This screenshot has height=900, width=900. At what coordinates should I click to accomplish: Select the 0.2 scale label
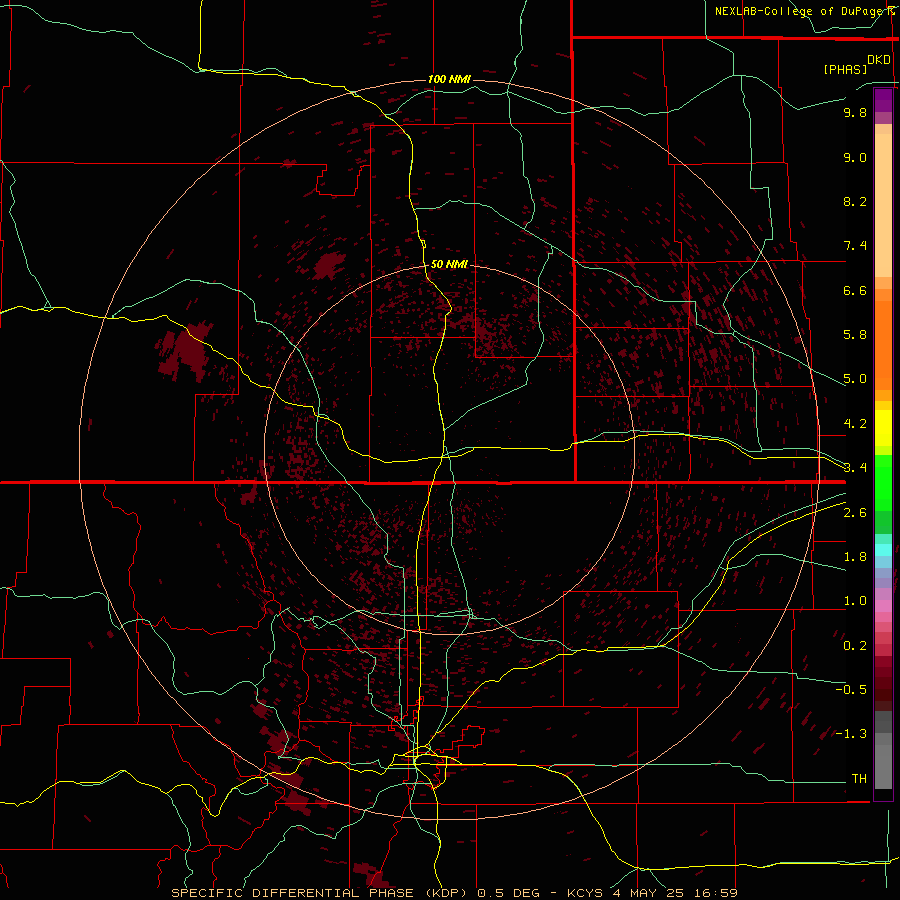point(855,646)
